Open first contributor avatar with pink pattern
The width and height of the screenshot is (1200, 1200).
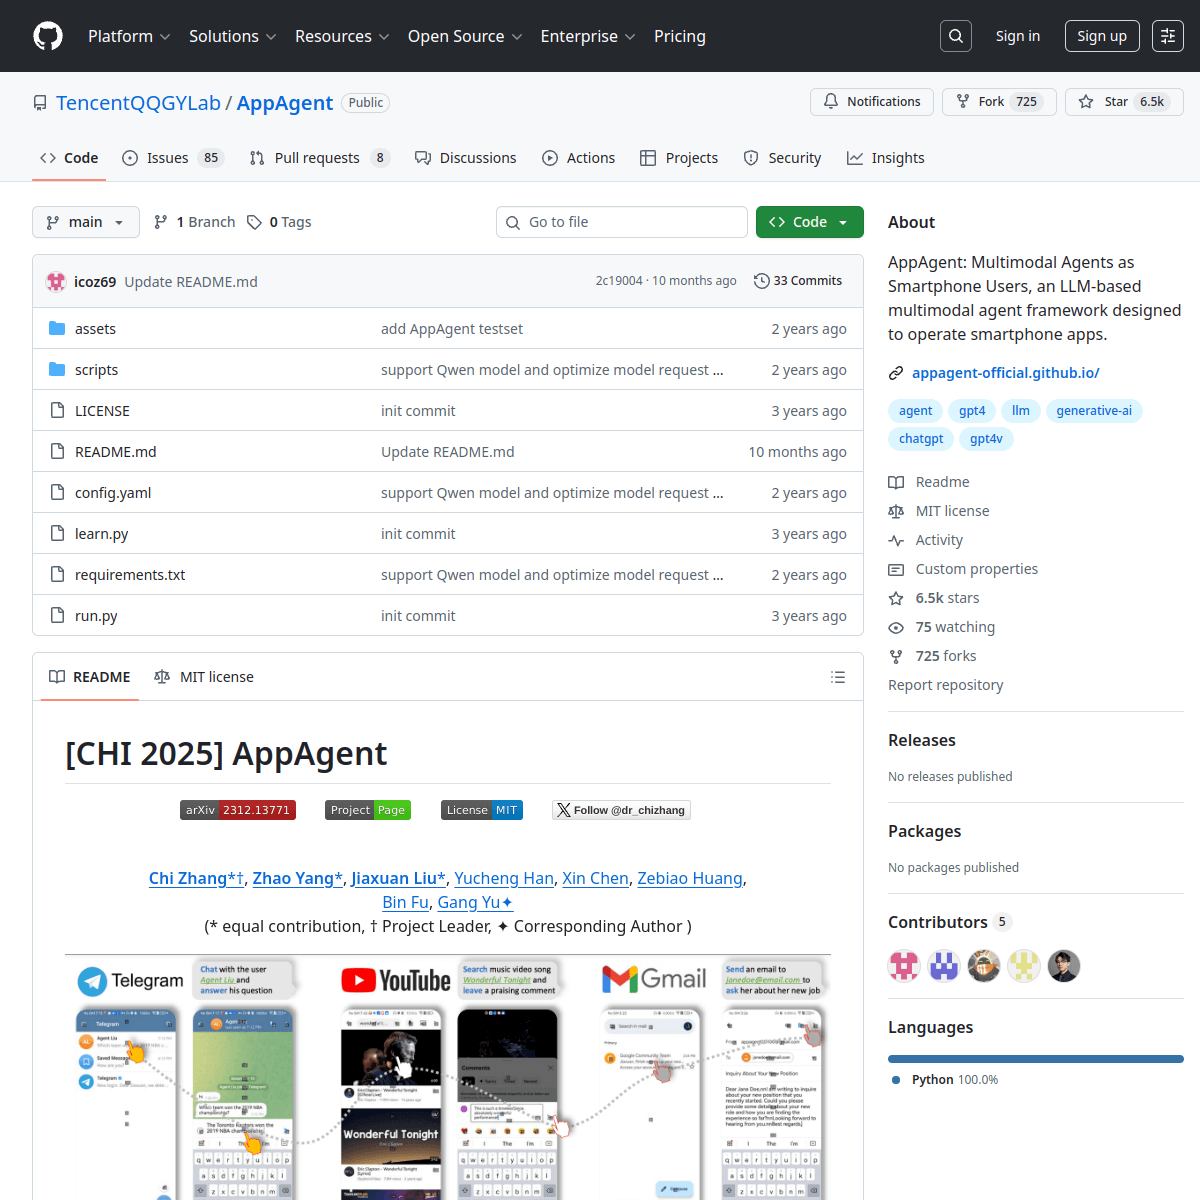click(904, 966)
